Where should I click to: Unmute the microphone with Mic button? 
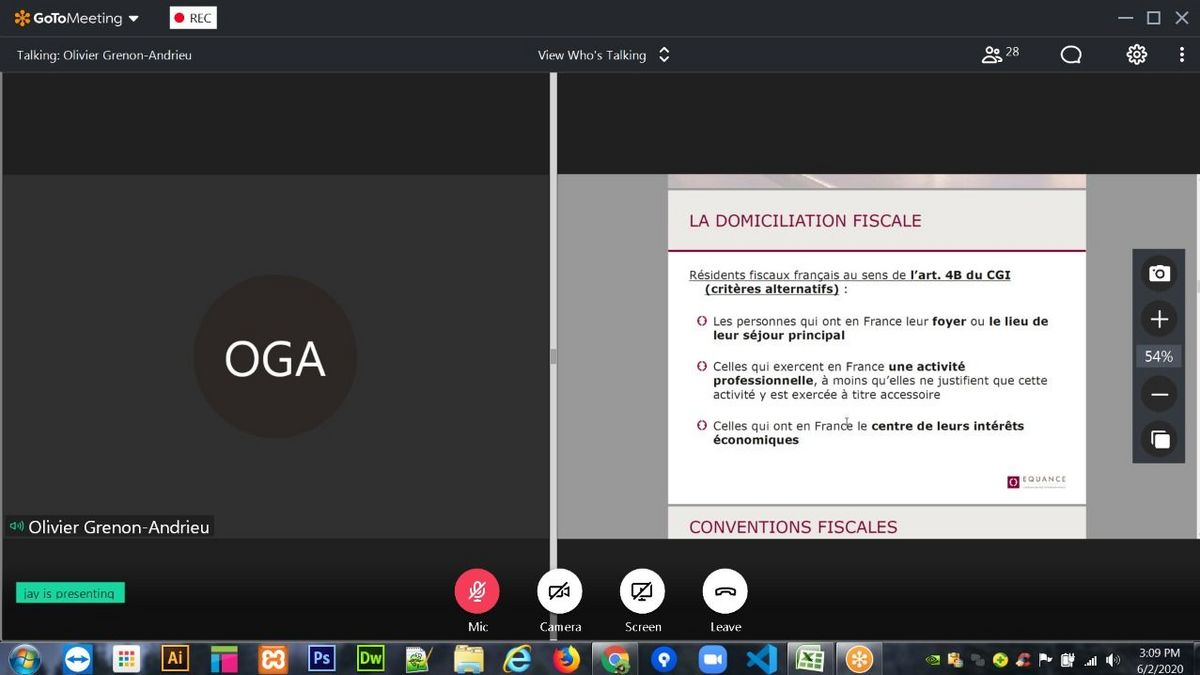(477, 591)
